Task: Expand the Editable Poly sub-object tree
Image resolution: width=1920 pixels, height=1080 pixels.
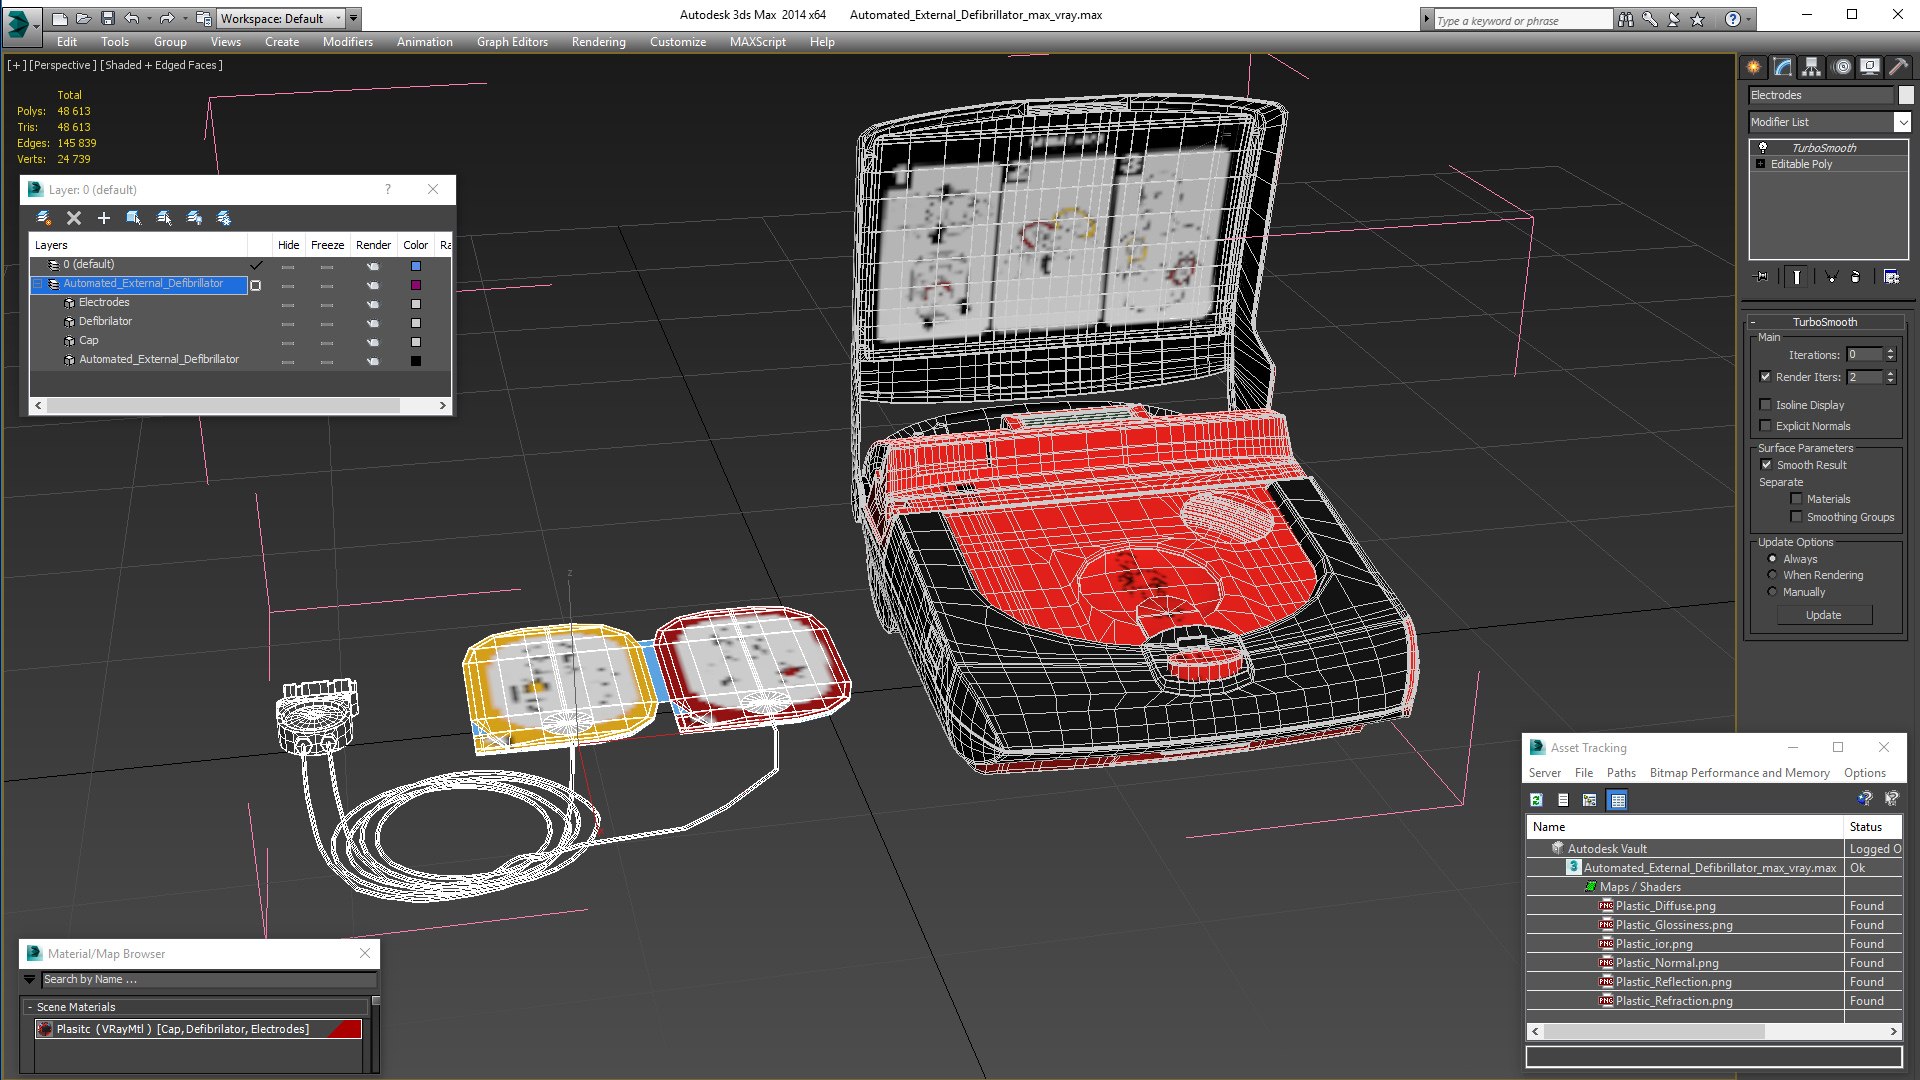Action: point(1761,164)
